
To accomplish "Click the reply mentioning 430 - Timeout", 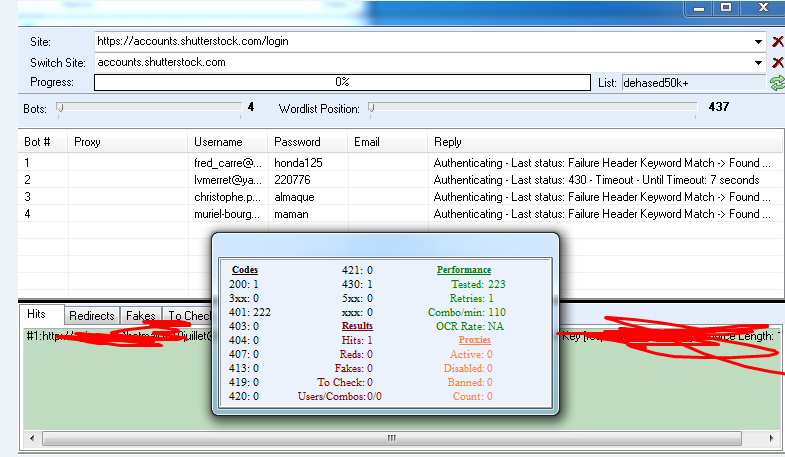I will click(x=596, y=180).
